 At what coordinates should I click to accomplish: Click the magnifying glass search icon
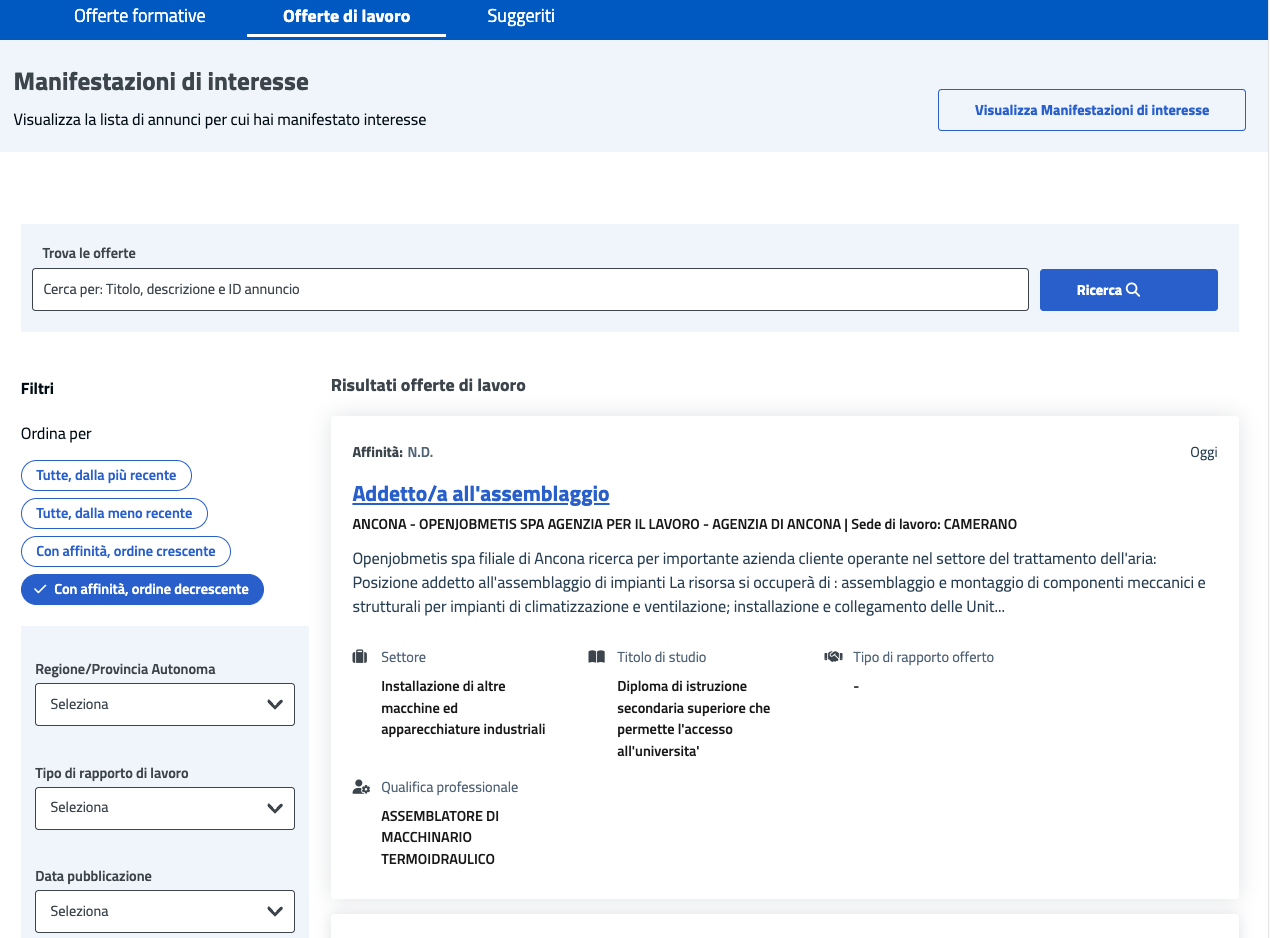coord(1133,290)
